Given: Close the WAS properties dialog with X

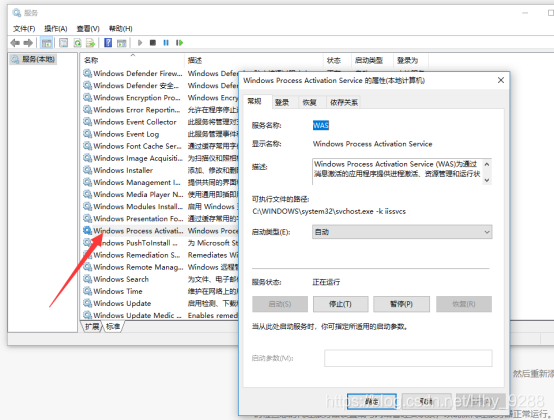Looking at the screenshot, I should 501,80.
